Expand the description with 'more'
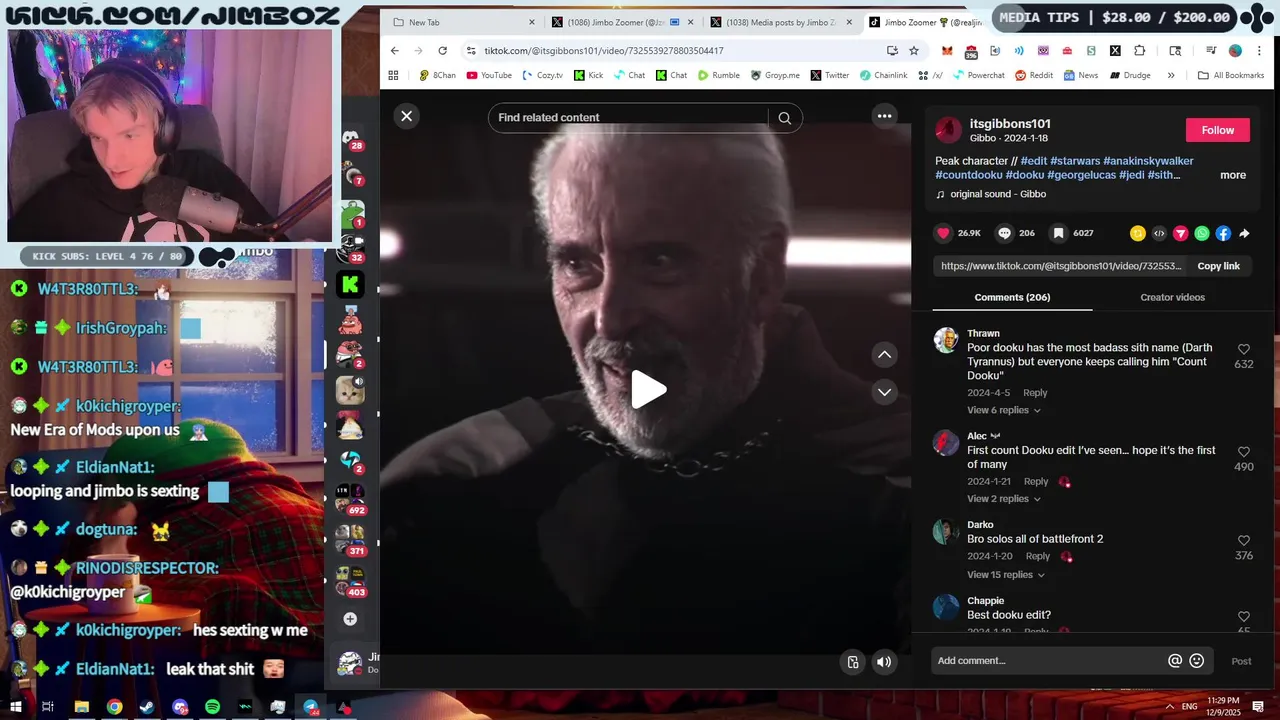The image size is (1280, 720). pyautogui.click(x=1232, y=175)
